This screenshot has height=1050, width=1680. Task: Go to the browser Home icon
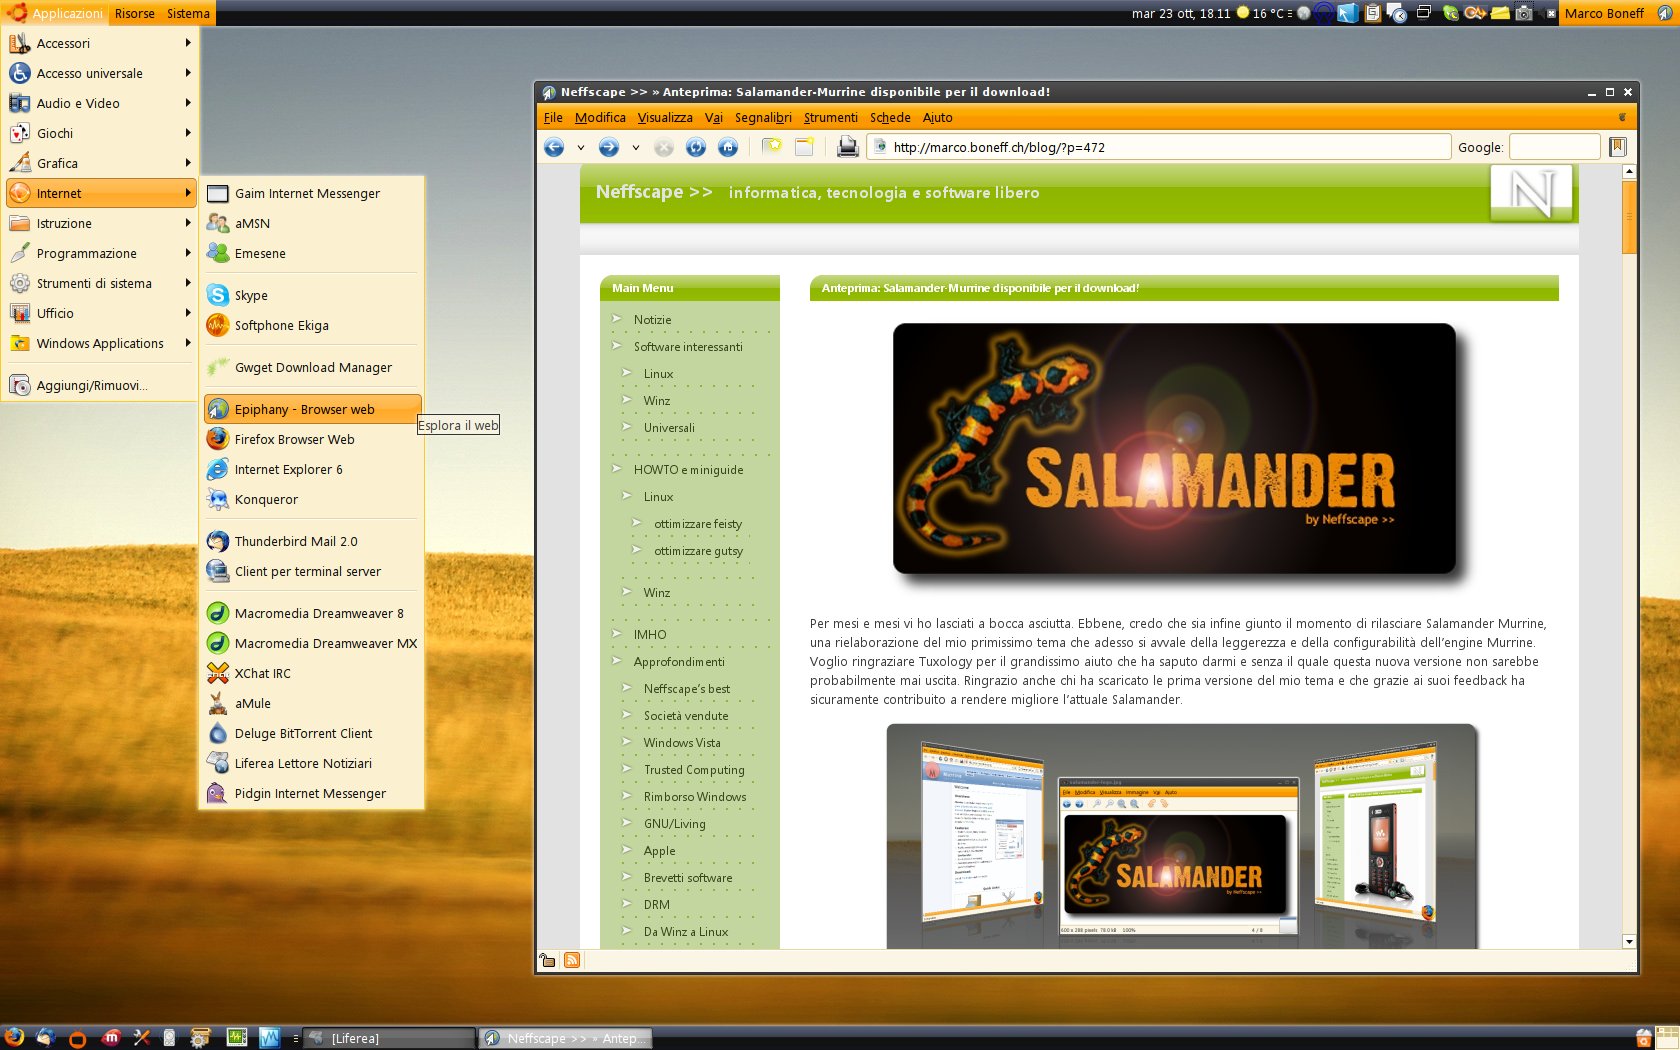pos(728,147)
